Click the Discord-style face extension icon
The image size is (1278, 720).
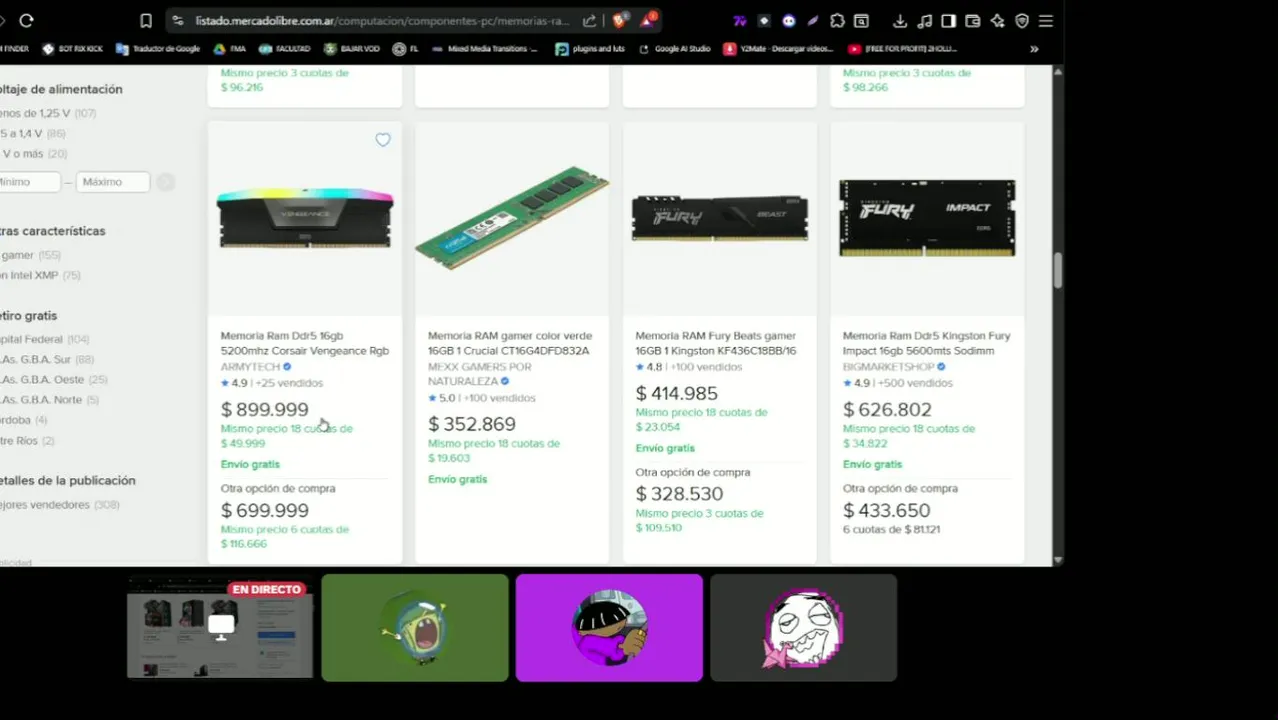click(789, 20)
